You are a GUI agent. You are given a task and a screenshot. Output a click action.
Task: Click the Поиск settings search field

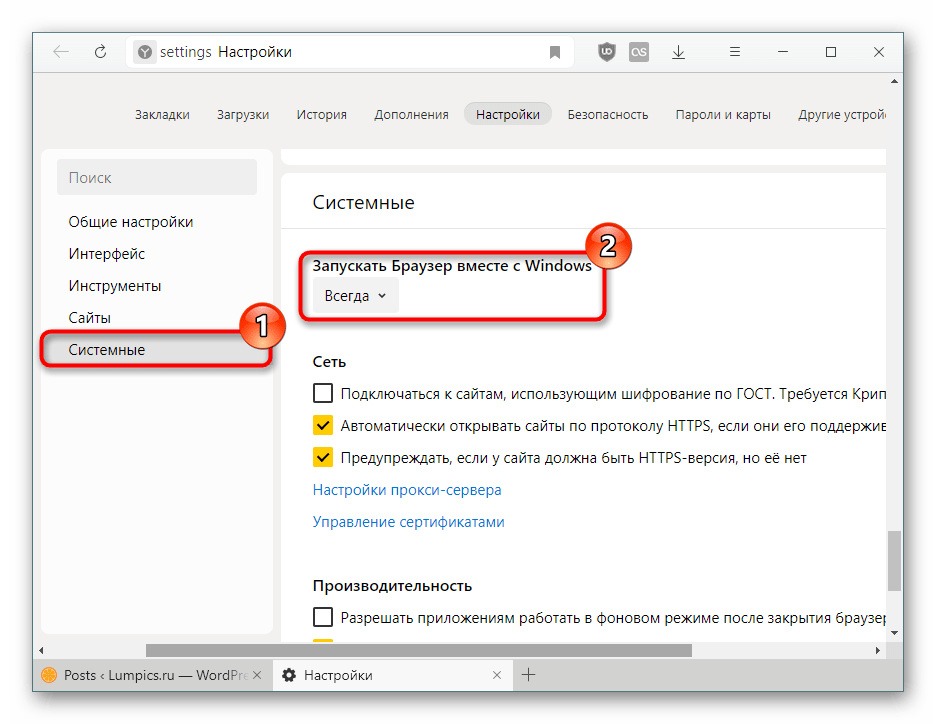pyautogui.click(x=156, y=178)
